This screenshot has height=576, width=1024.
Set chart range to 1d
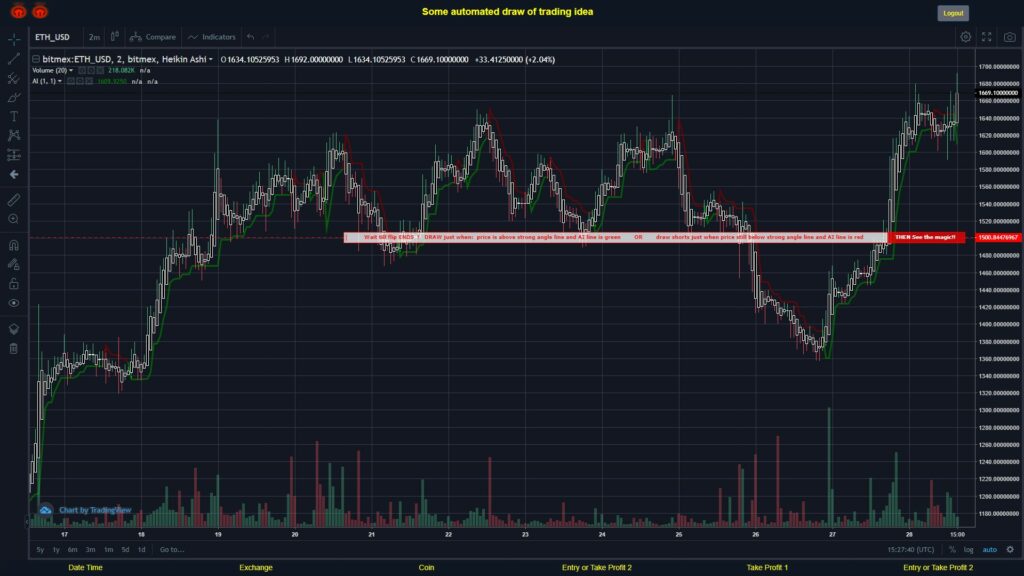[141, 550]
